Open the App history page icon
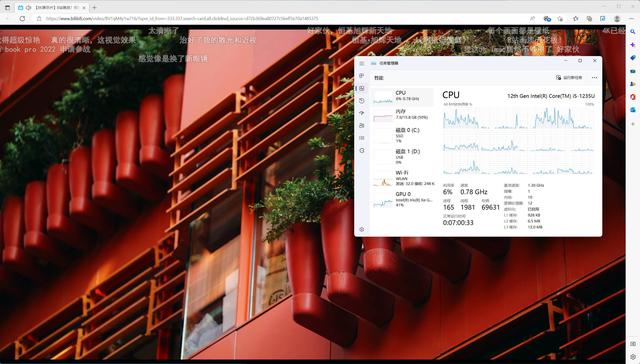640x364 pixels. tap(362, 101)
